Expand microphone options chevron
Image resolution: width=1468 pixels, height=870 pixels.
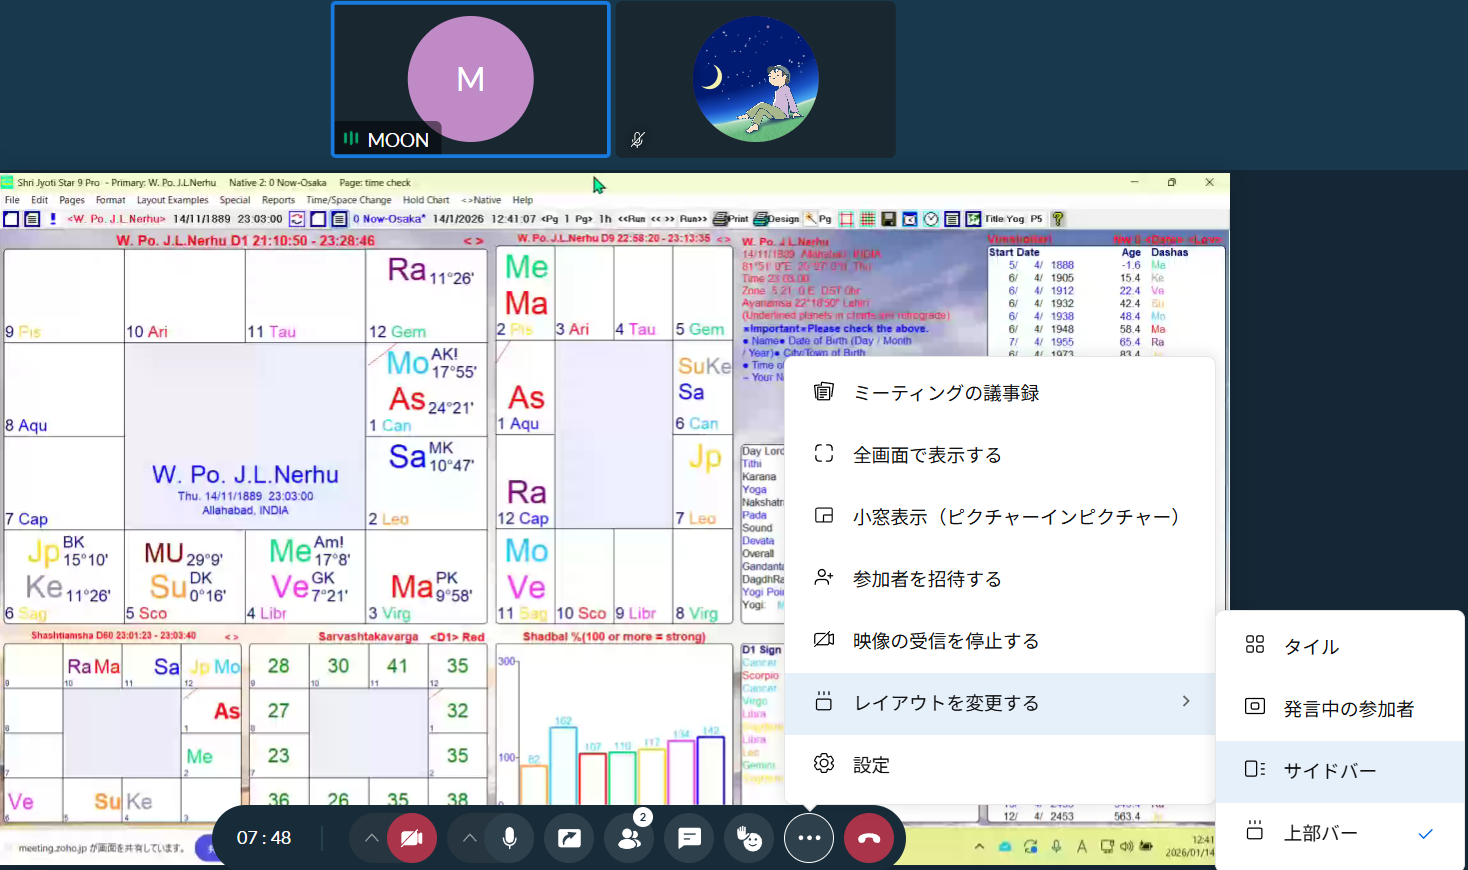[x=469, y=838]
